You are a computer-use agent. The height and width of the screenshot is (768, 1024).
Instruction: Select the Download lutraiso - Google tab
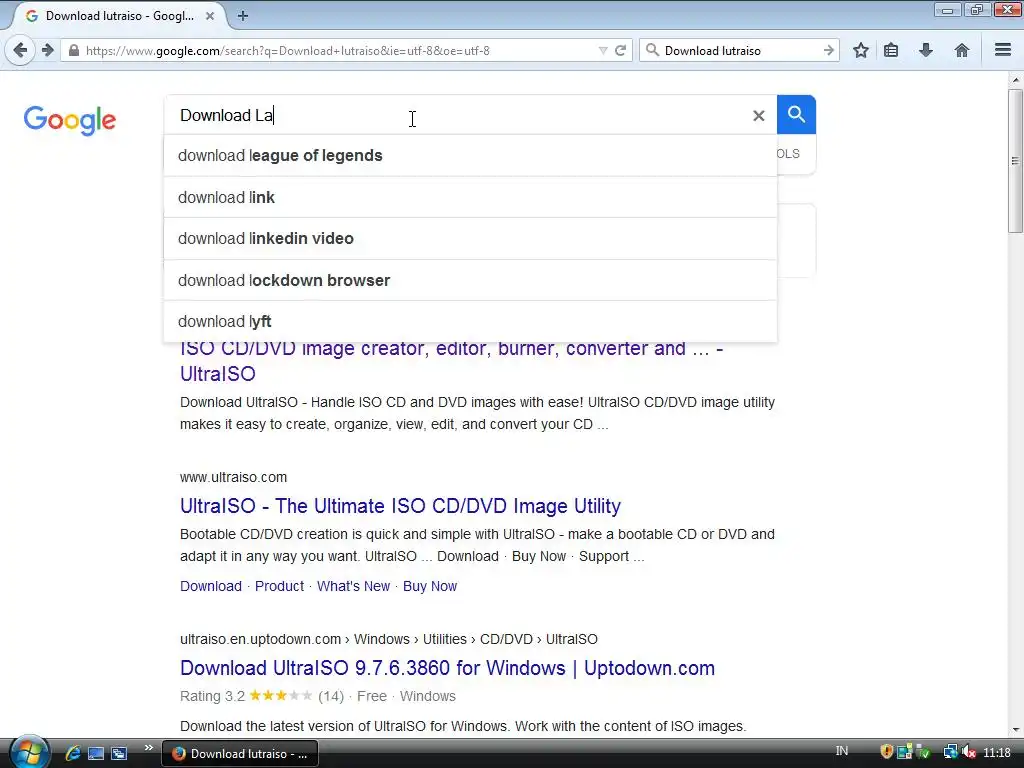(119, 16)
